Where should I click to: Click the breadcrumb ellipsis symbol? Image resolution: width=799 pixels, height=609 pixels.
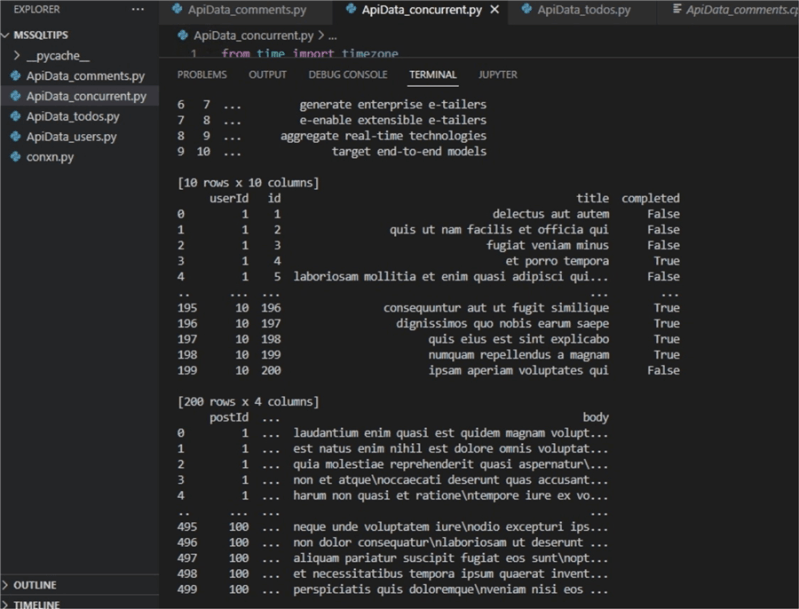pos(332,36)
